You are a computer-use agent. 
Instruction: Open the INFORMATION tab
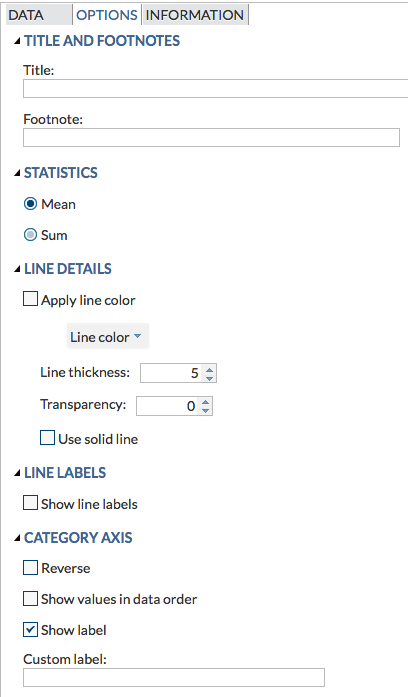coord(195,15)
